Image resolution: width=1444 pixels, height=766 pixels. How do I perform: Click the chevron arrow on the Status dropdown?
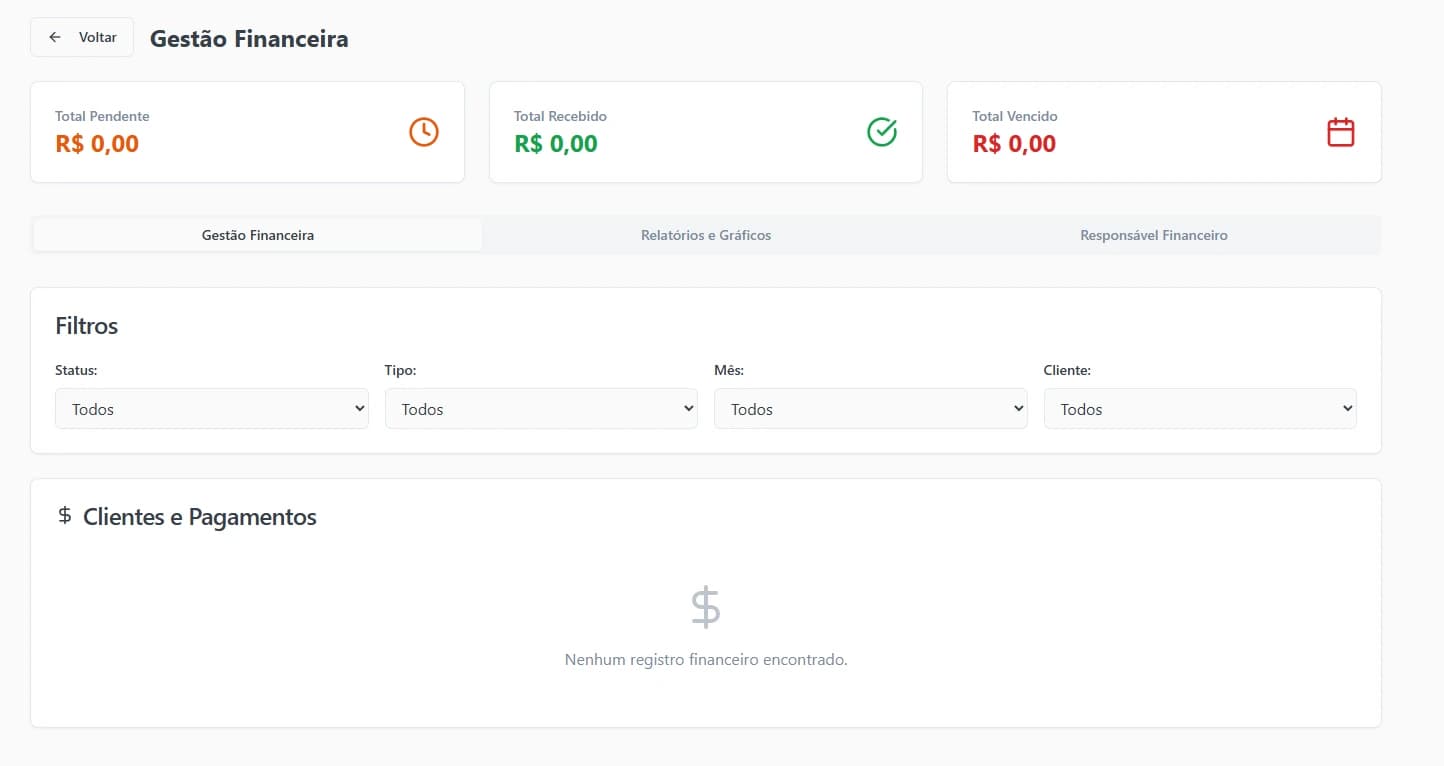359,408
